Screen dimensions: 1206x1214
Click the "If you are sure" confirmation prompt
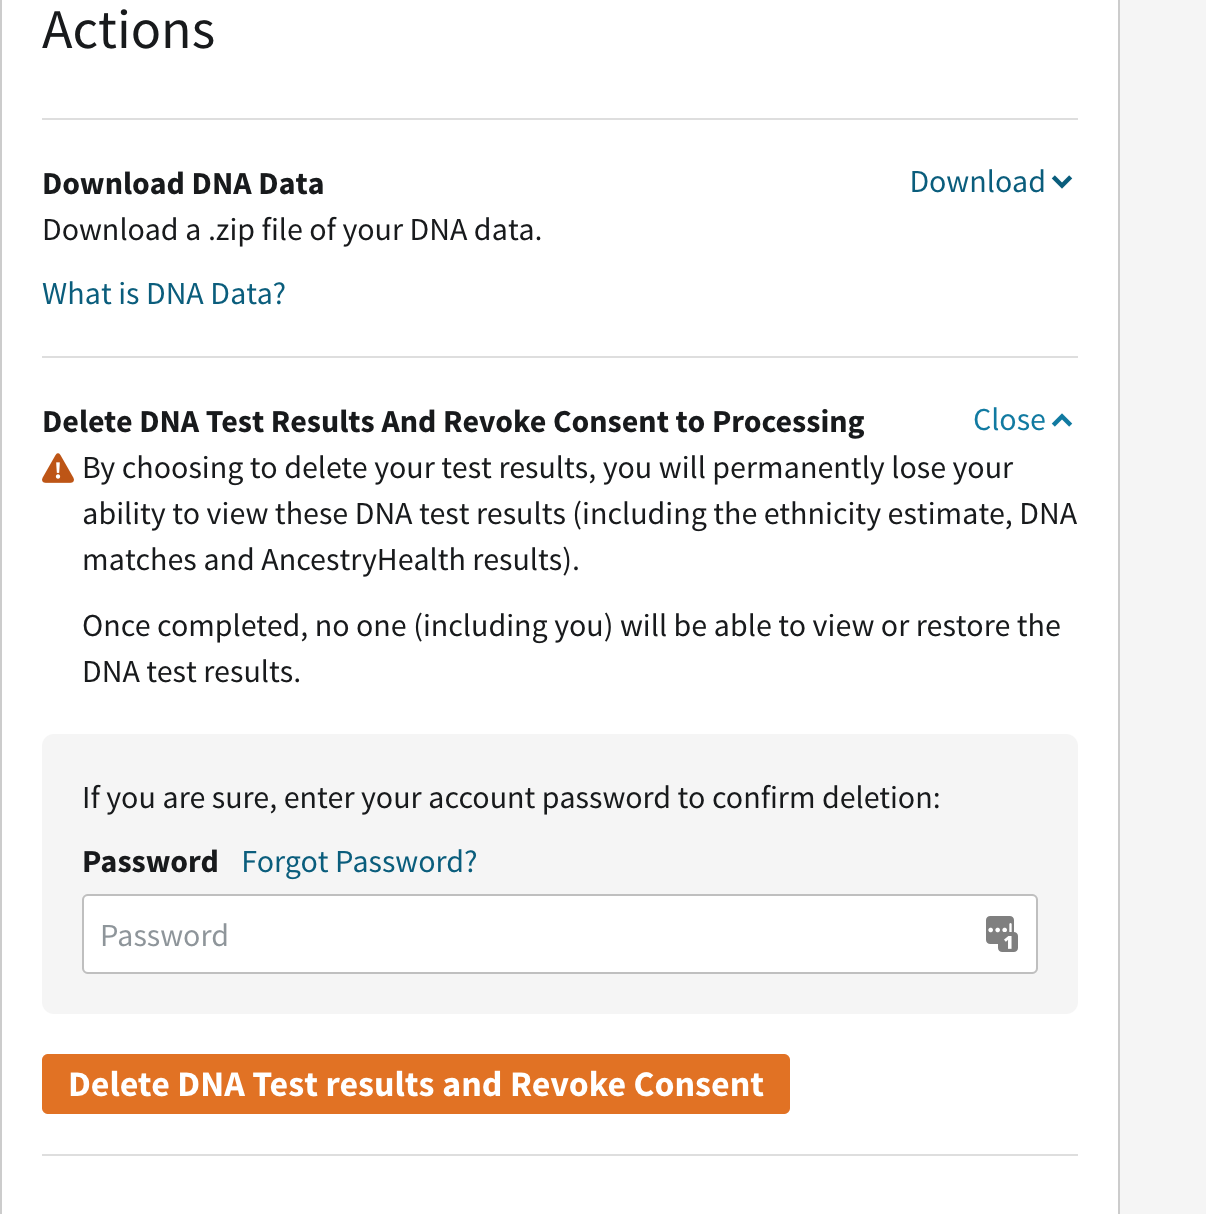click(512, 798)
